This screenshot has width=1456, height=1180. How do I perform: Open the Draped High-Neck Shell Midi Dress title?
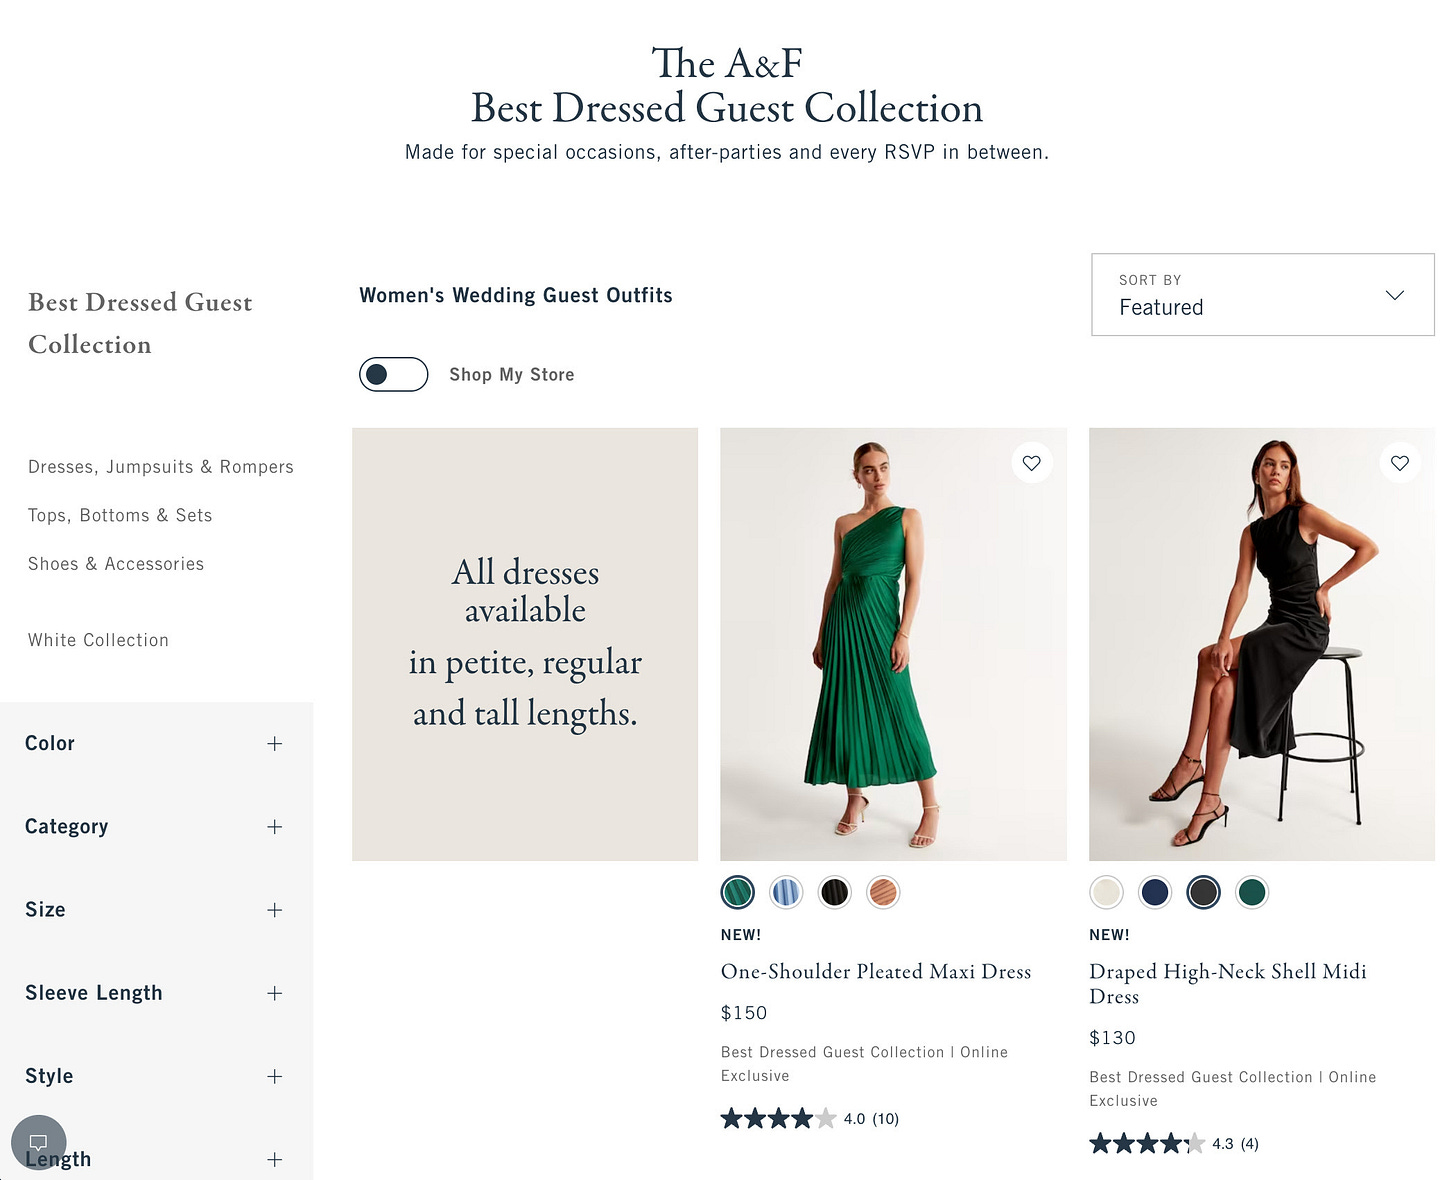[1228, 983]
